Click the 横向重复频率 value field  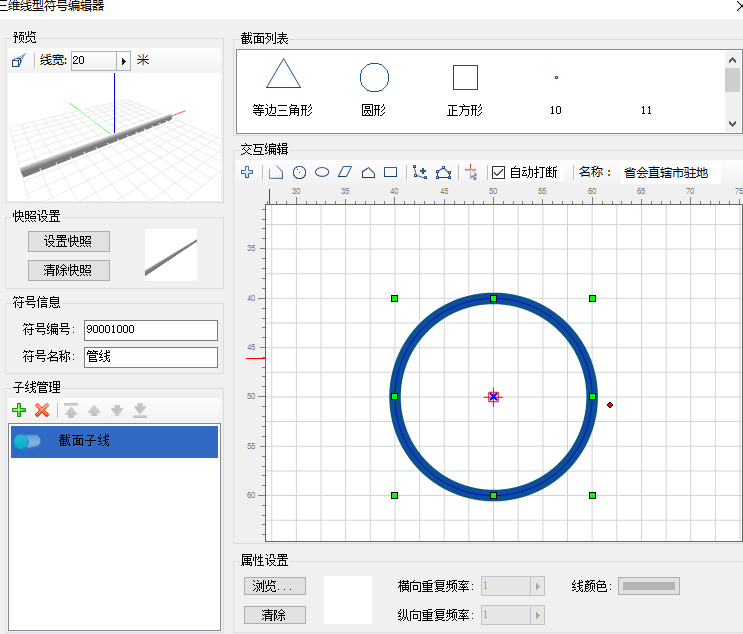click(506, 586)
